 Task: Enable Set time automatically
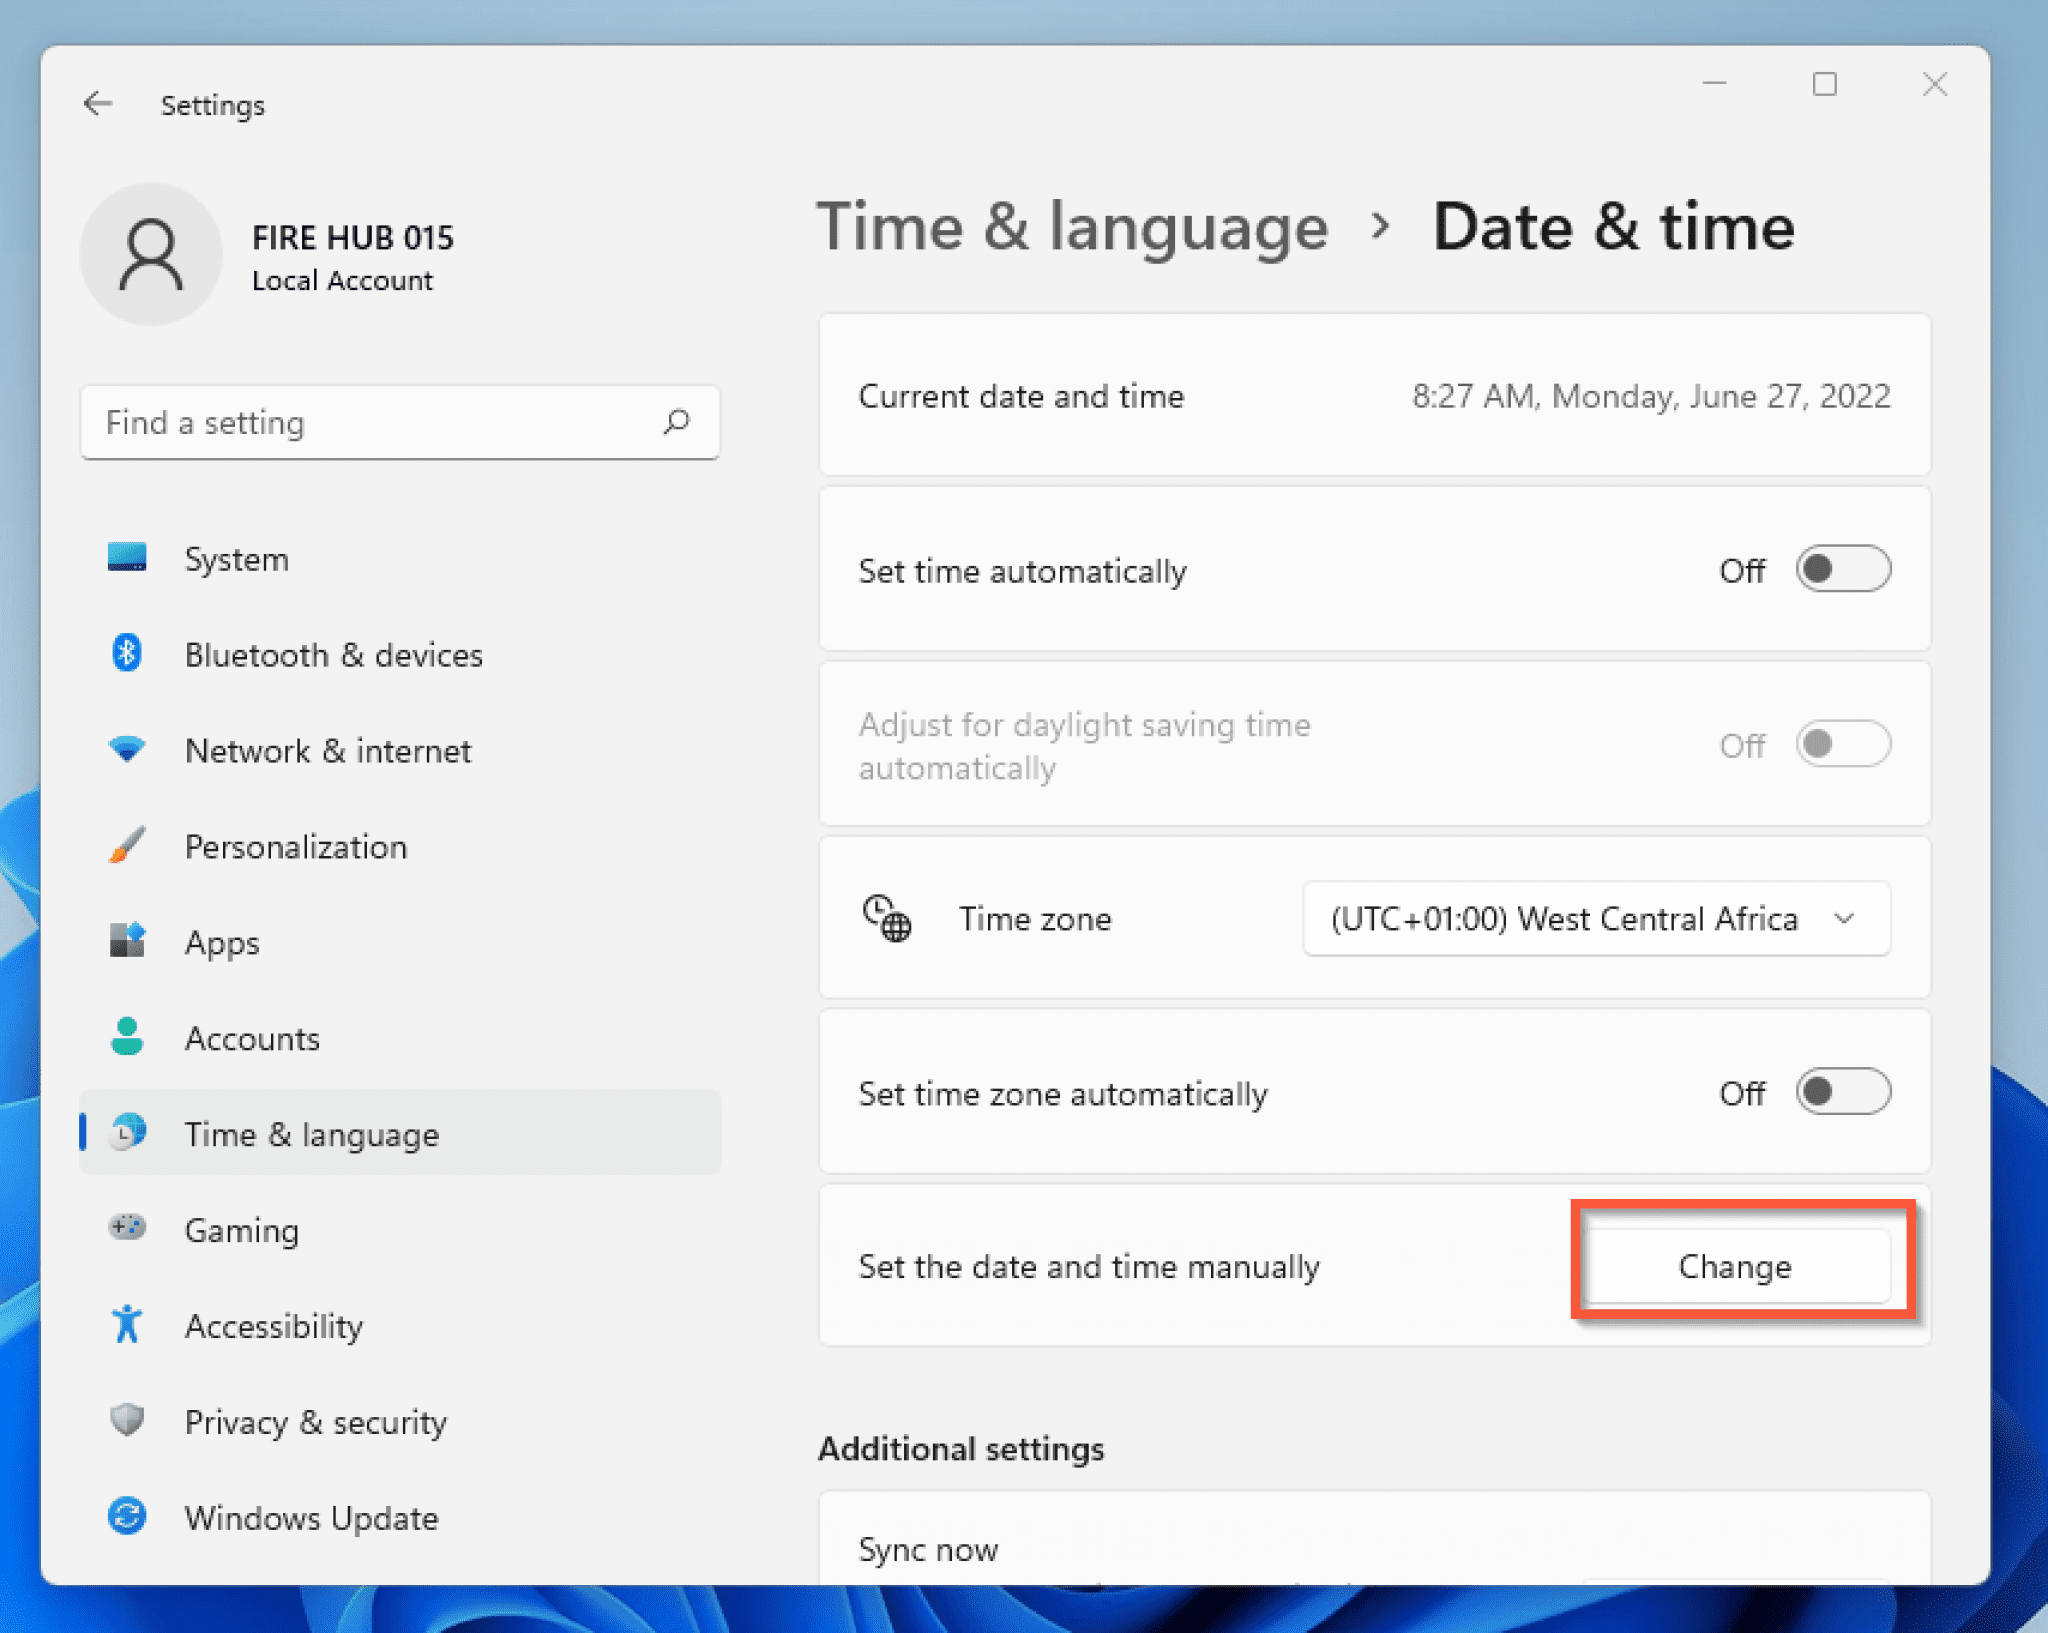point(1843,569)
